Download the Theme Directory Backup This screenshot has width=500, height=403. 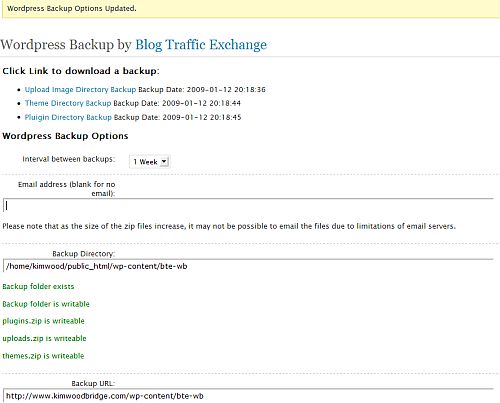tap(68, 103)
